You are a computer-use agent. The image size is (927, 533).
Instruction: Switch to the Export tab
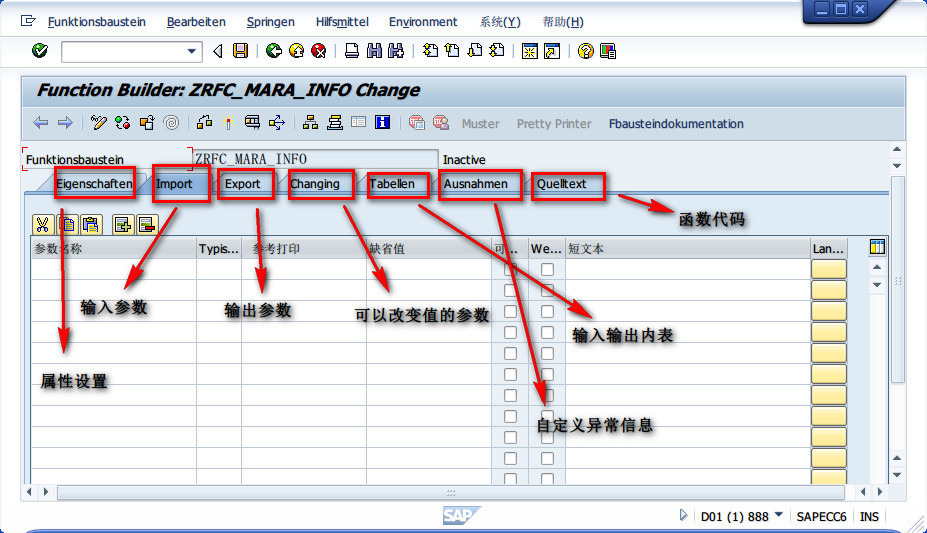pyautogui.click(x=242, y=184)
